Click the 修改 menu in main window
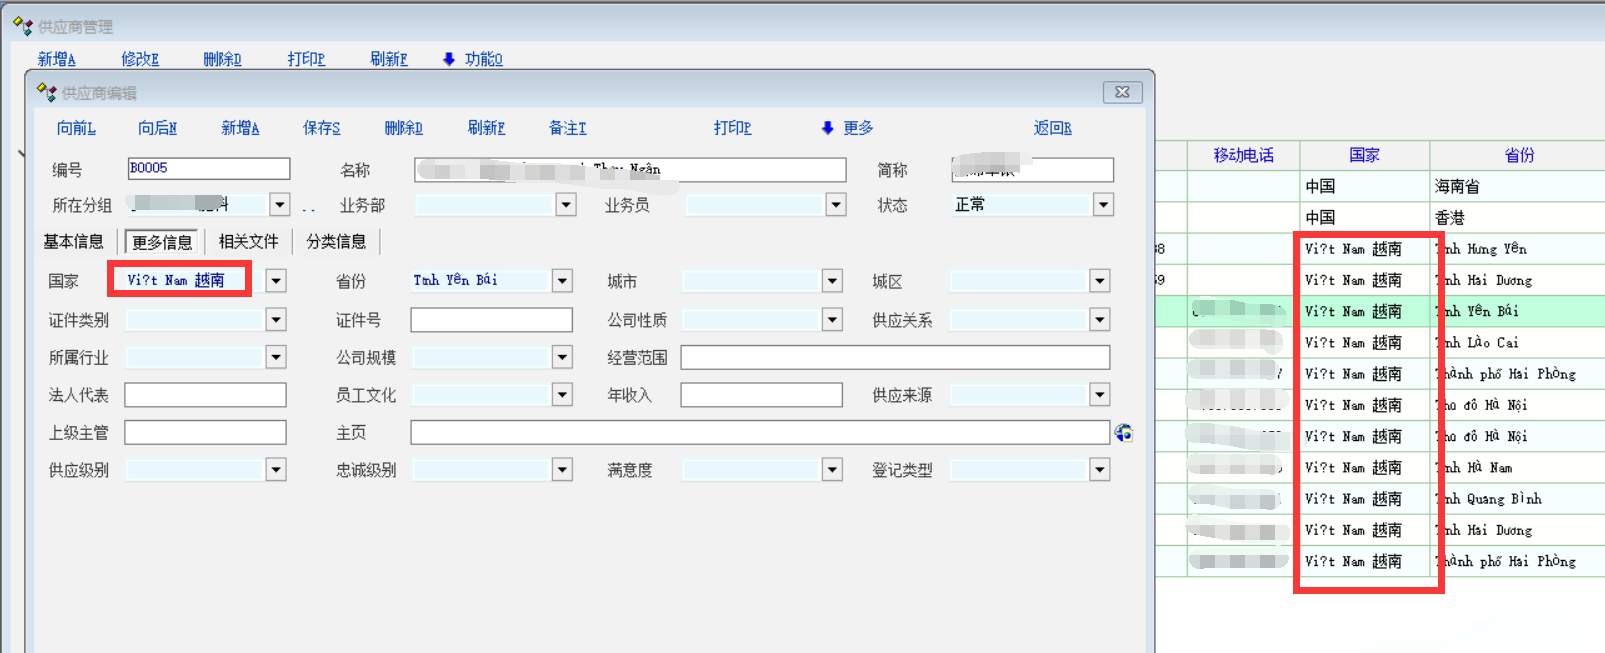The image size is (1605, 653). (140, 59)
